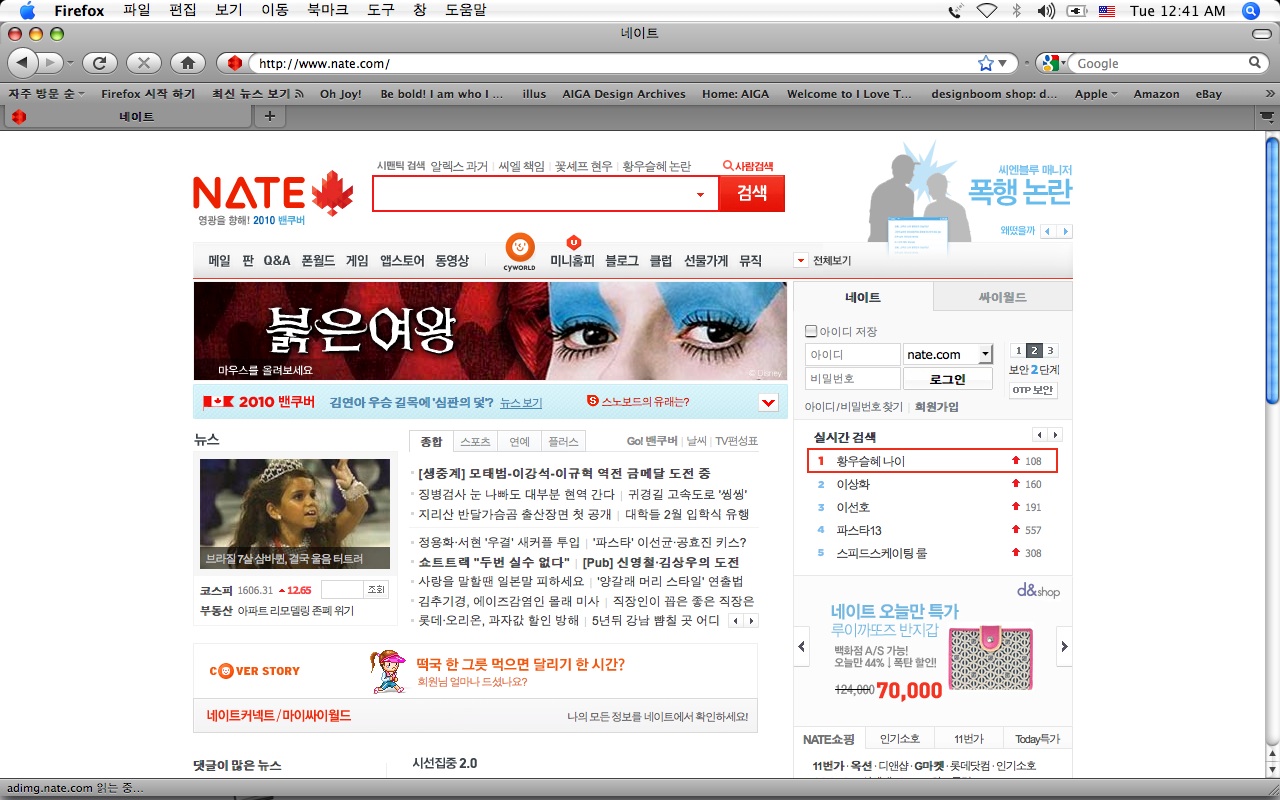Open 미니홈피 with its red badge icon
This screenshot has width=1280, height=800.
click(573, 253)
